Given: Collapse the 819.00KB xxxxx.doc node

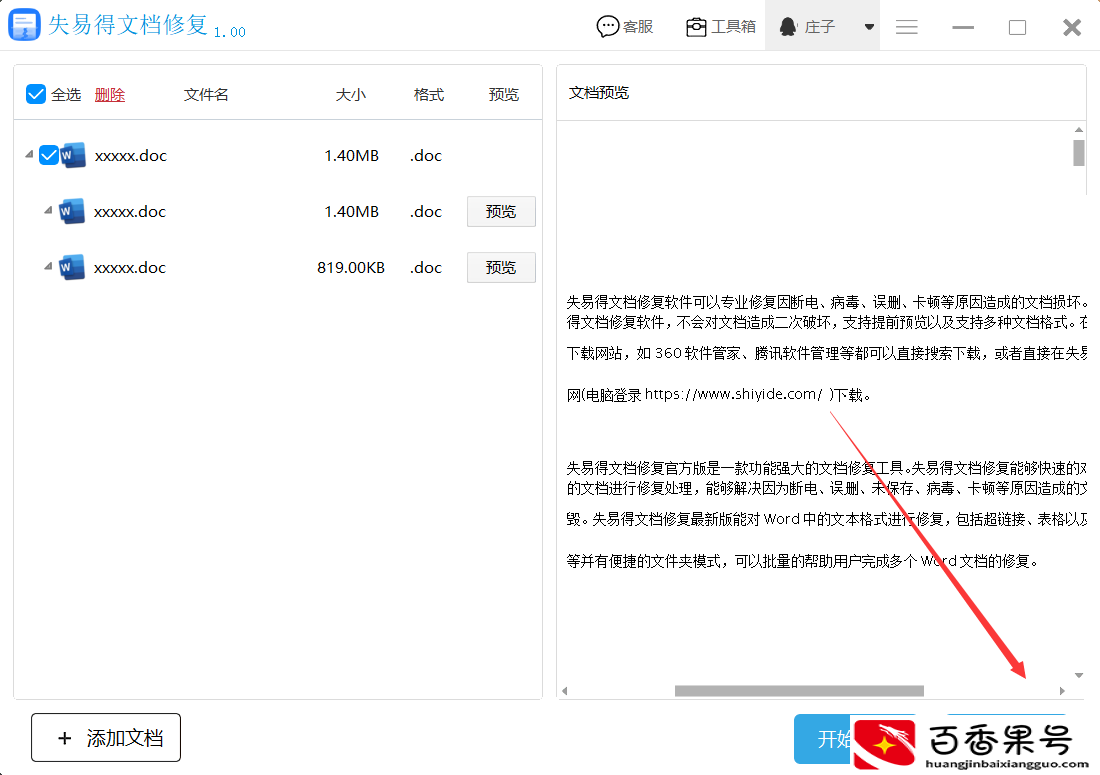Looking at the screenshot, I should click(48, 267).
